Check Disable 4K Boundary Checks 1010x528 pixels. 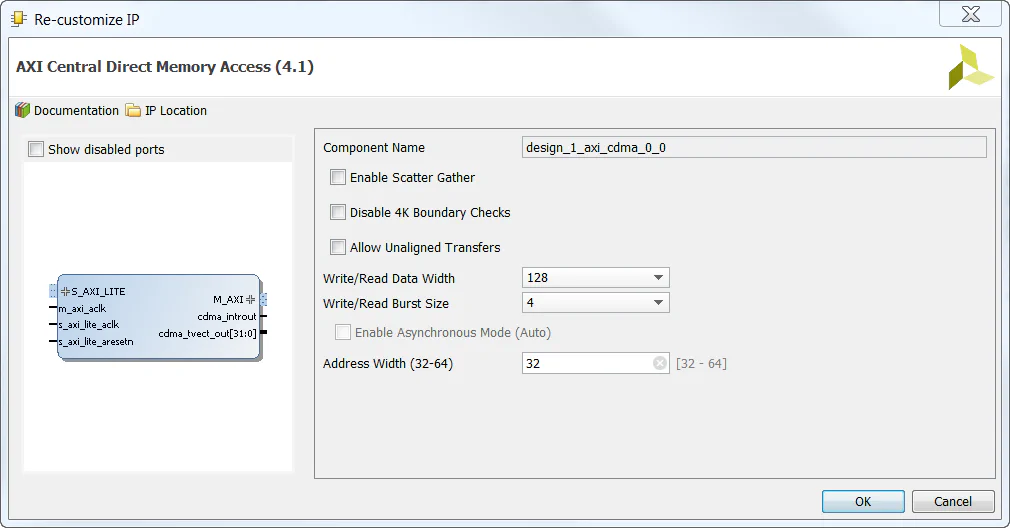(338, 212)
